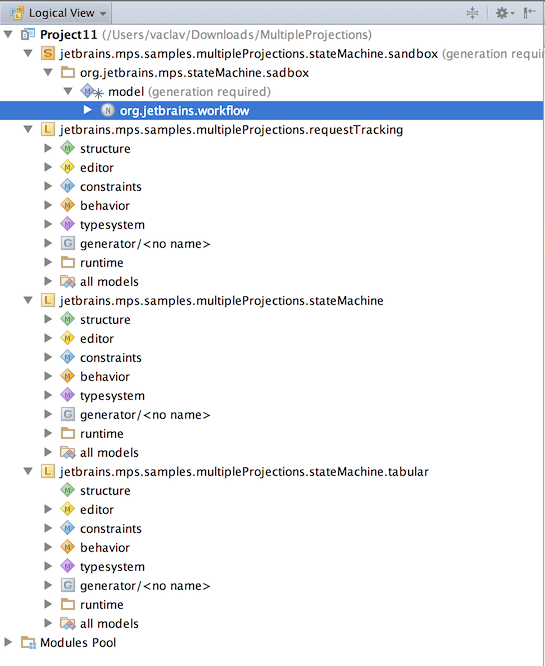Select the model (generation required) item

coord(189,91)
